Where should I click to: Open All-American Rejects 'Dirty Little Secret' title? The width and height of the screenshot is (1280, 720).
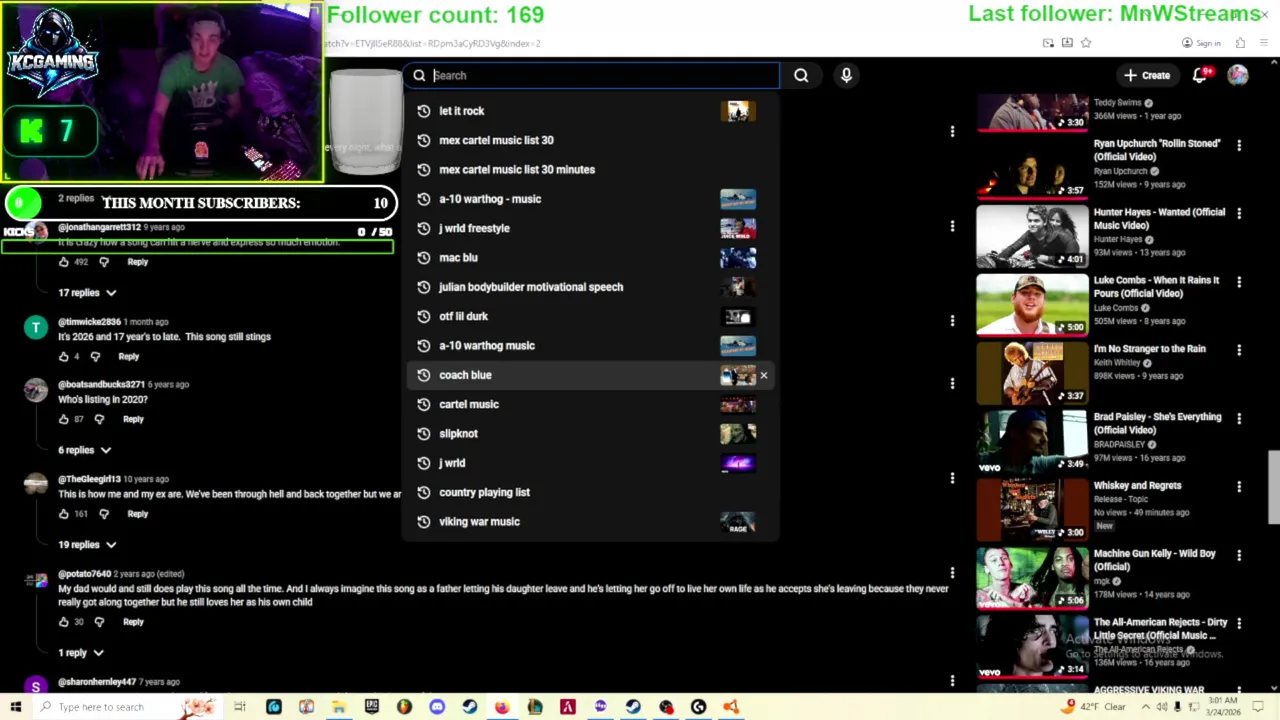pyautogui.click(x=1160, y=629)
